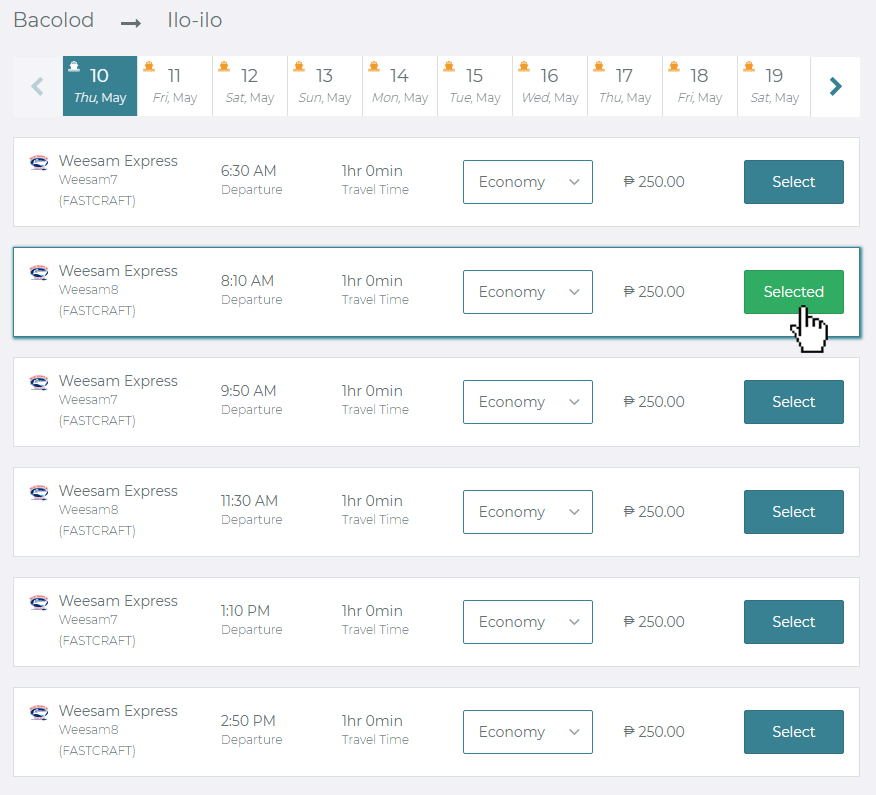Open the Economy class dropdown for 2:50 PM trip
876x795 pixels.
click(528, 732)
